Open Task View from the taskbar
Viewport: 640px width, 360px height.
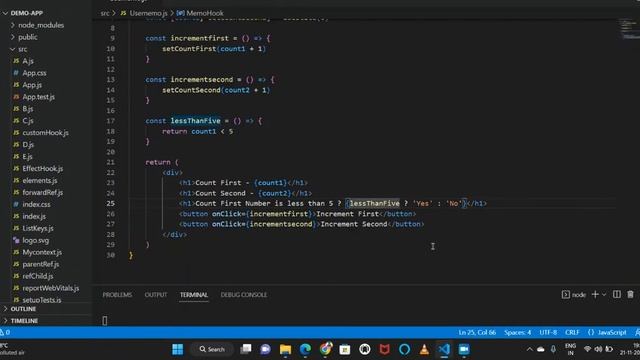tap(246, 349)
